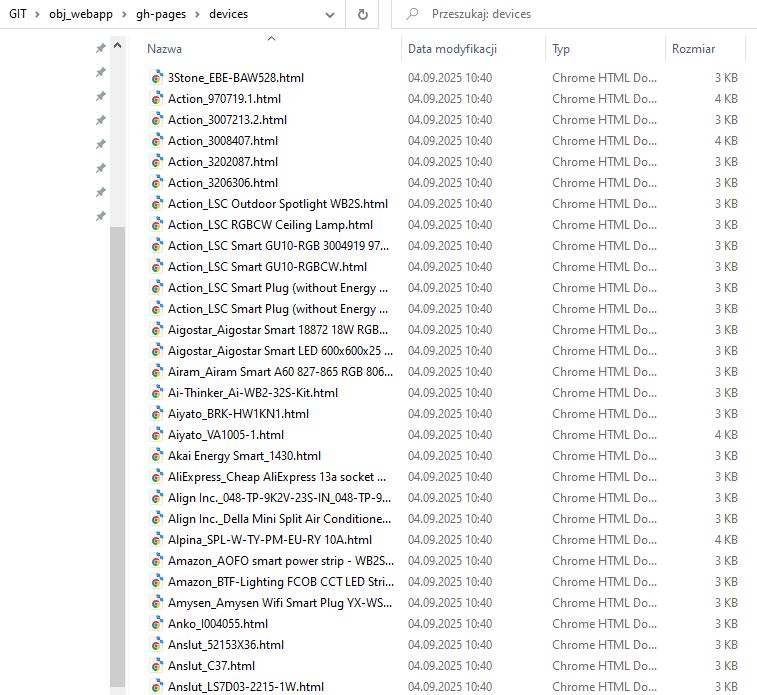
Task: Select file Amazon_BTF-Lighting FCOB CCT LED Stri...
Action: pyautogui.click(x=280, y=582)
